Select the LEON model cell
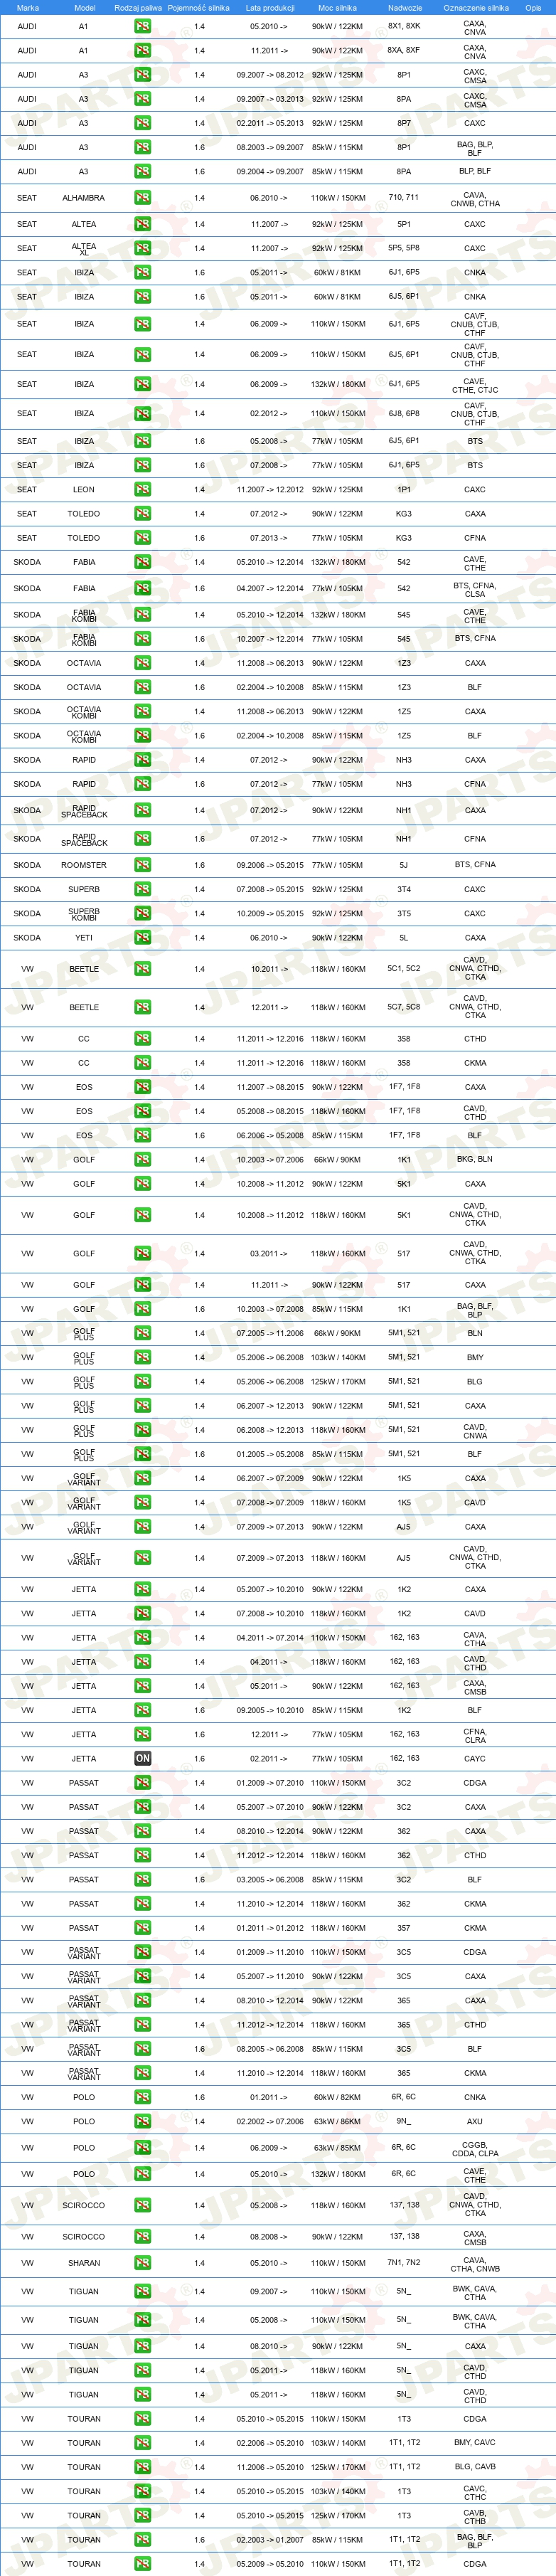 [x=84, y=490]
